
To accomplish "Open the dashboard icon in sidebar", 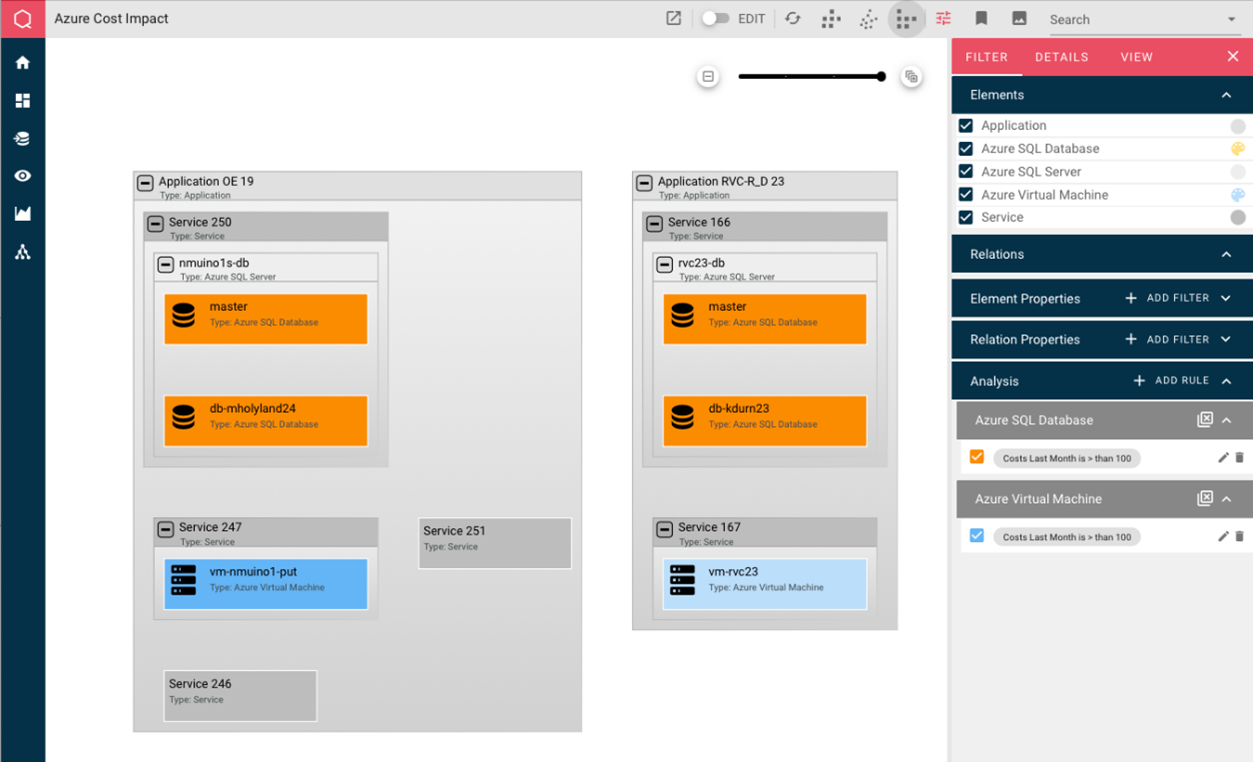I will pos(22,101).
